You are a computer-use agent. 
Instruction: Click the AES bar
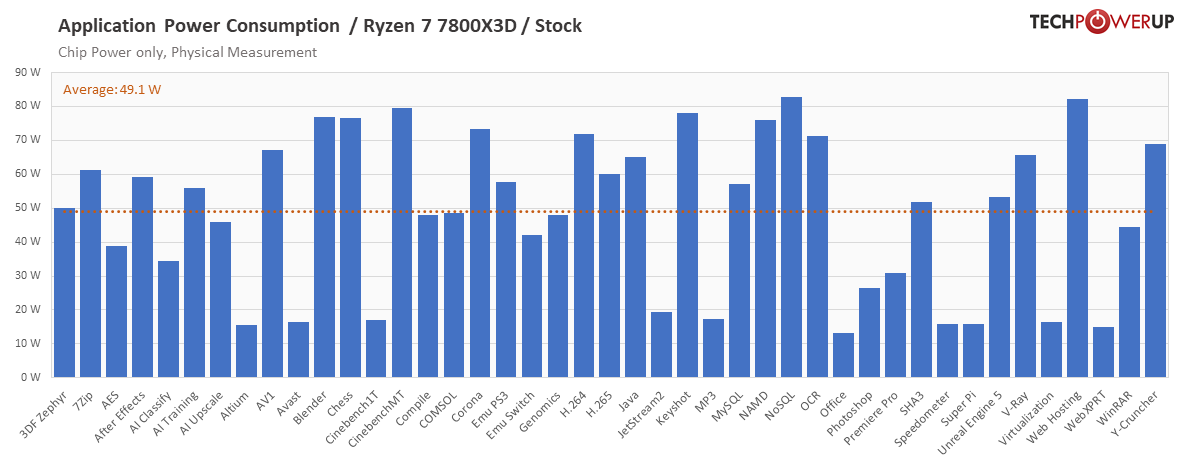click(x=117, y=312)
